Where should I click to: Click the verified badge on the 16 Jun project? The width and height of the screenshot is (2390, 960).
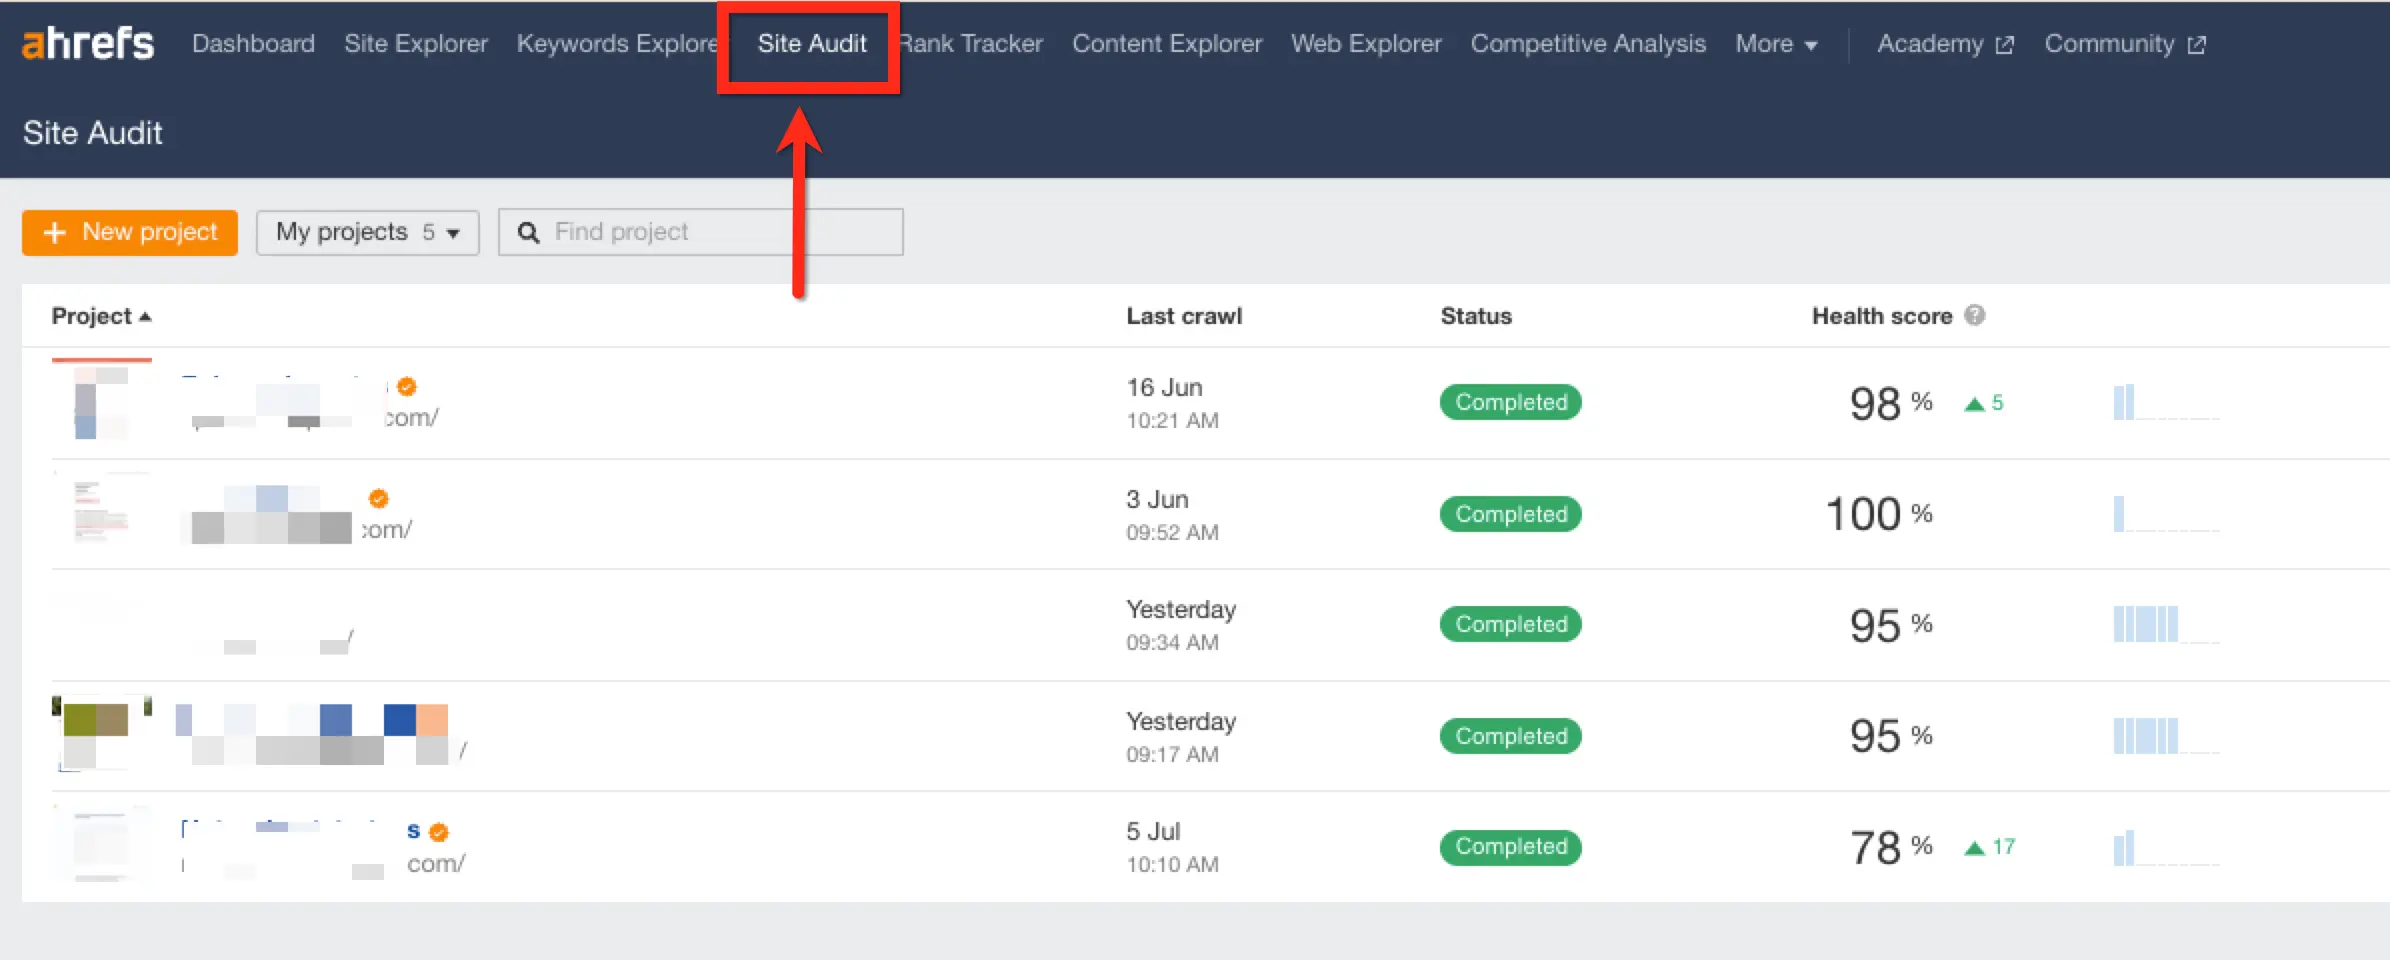[x=407, y=386]
